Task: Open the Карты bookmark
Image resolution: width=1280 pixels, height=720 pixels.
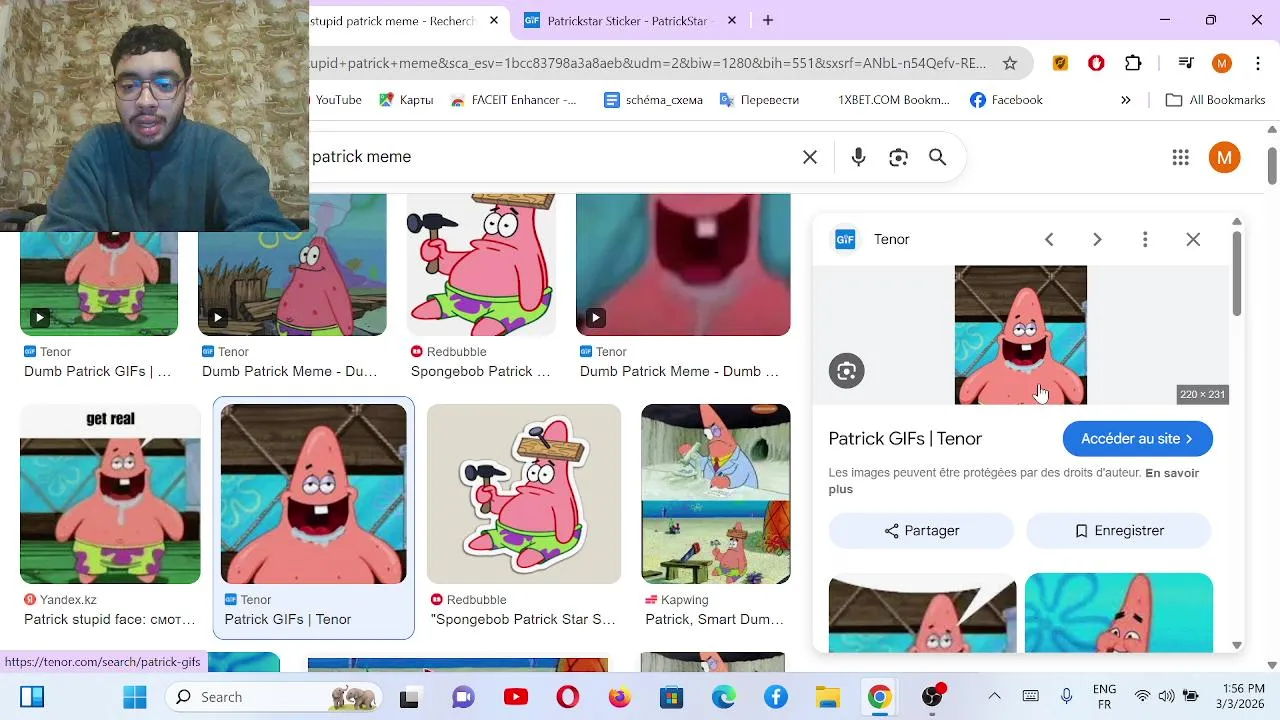Action: pos(406,100)
